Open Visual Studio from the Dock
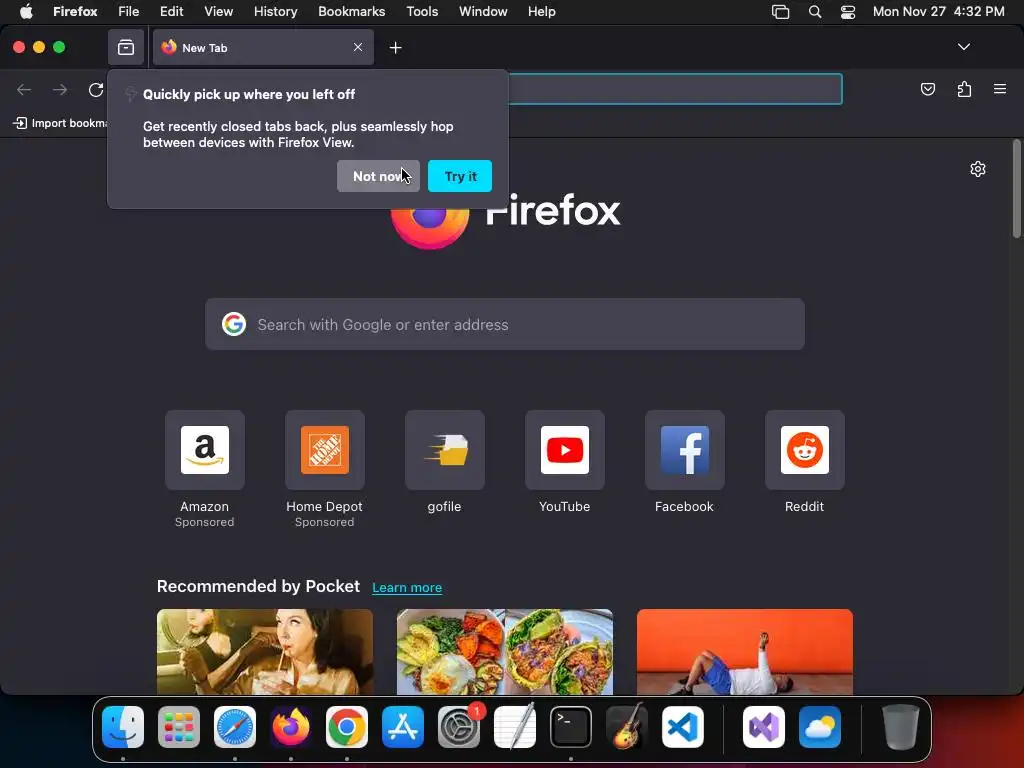The height and width of the screenshot is (768, 1024). [764, 727]
